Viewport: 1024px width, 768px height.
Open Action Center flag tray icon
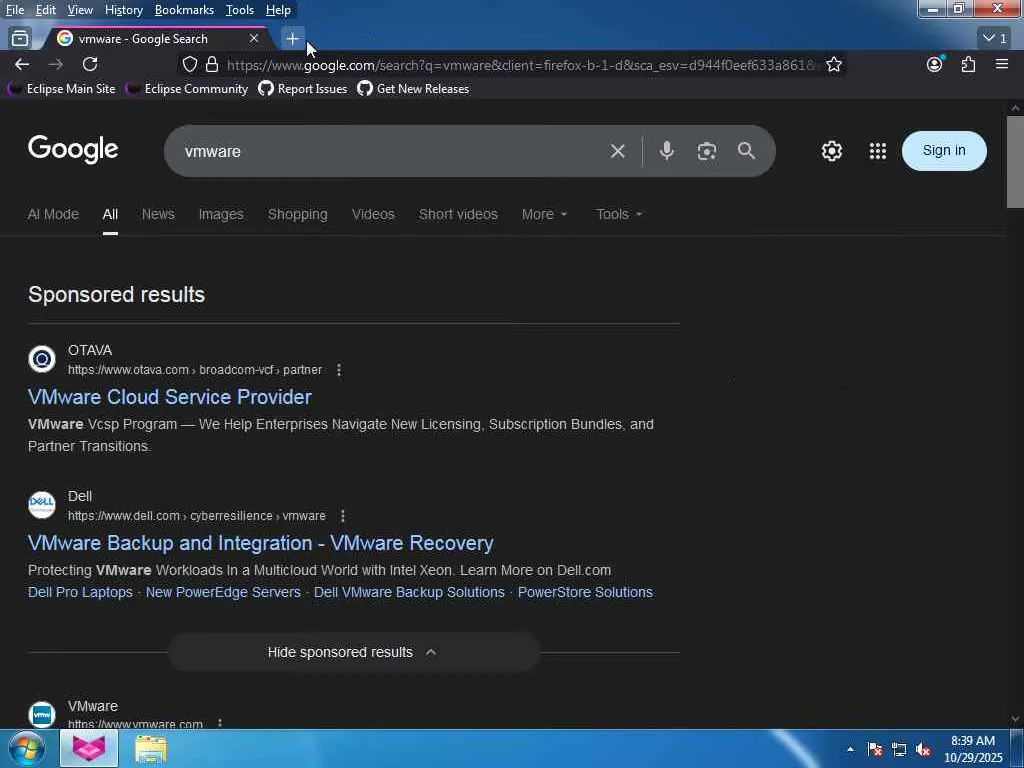[x=874, y=749]
